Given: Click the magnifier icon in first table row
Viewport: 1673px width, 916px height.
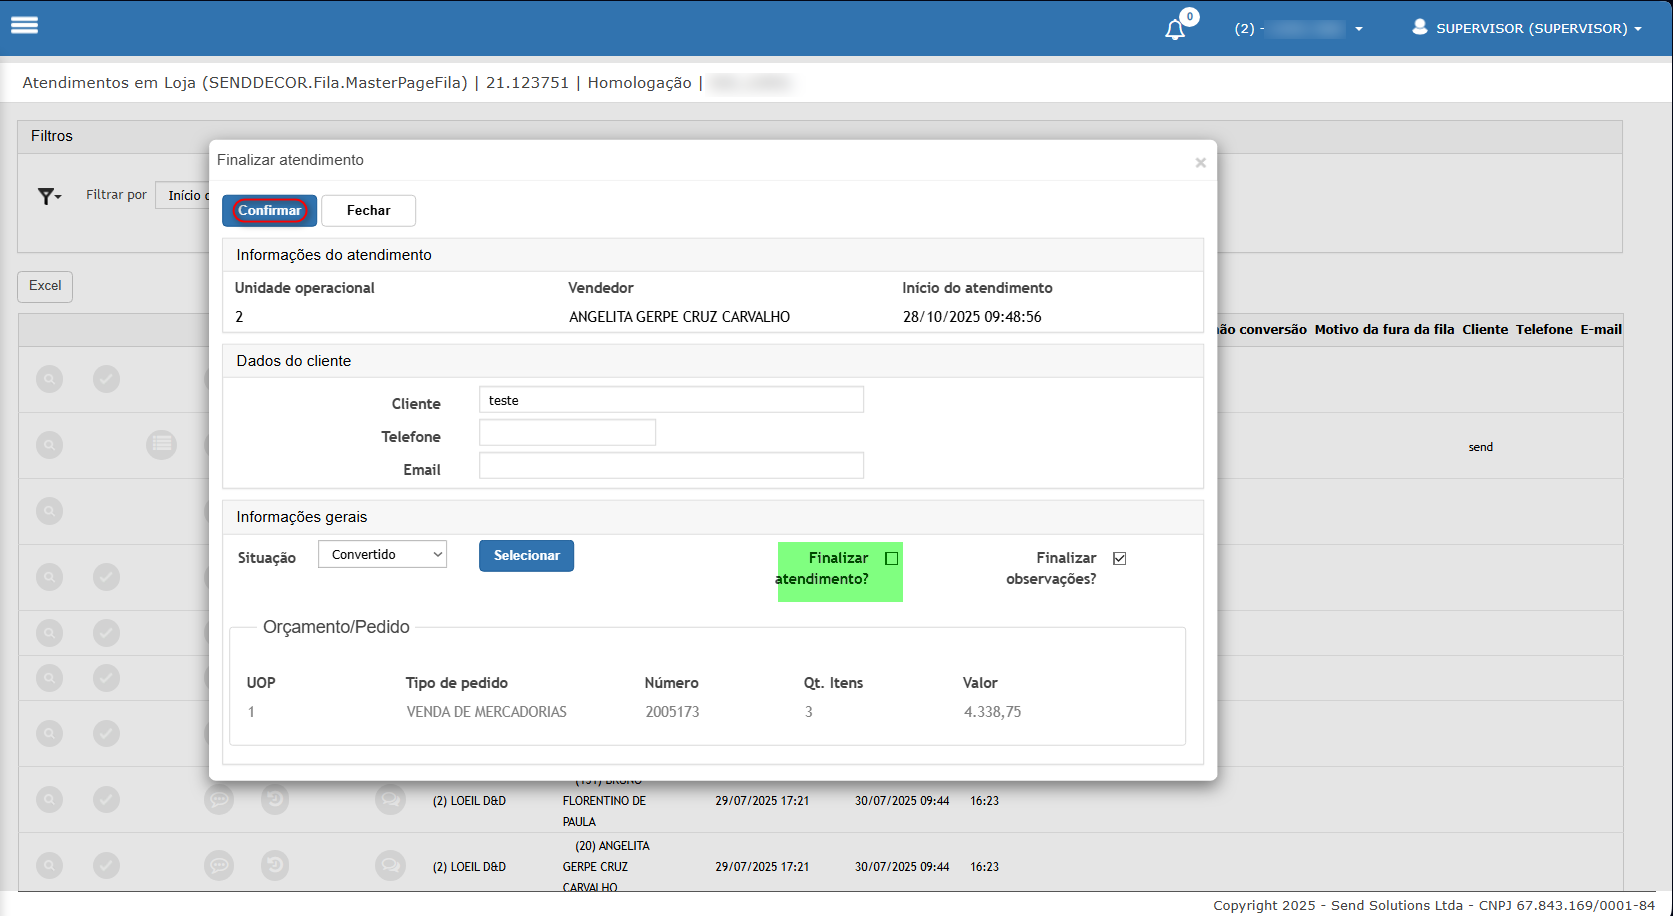Looking at the screenshot, I should (49, 379).
